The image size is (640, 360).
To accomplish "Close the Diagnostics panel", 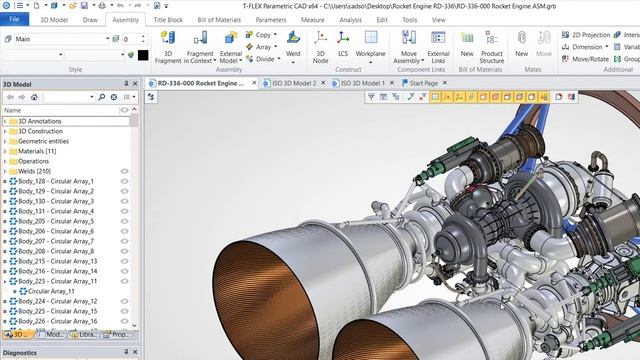I will [135, 352].
